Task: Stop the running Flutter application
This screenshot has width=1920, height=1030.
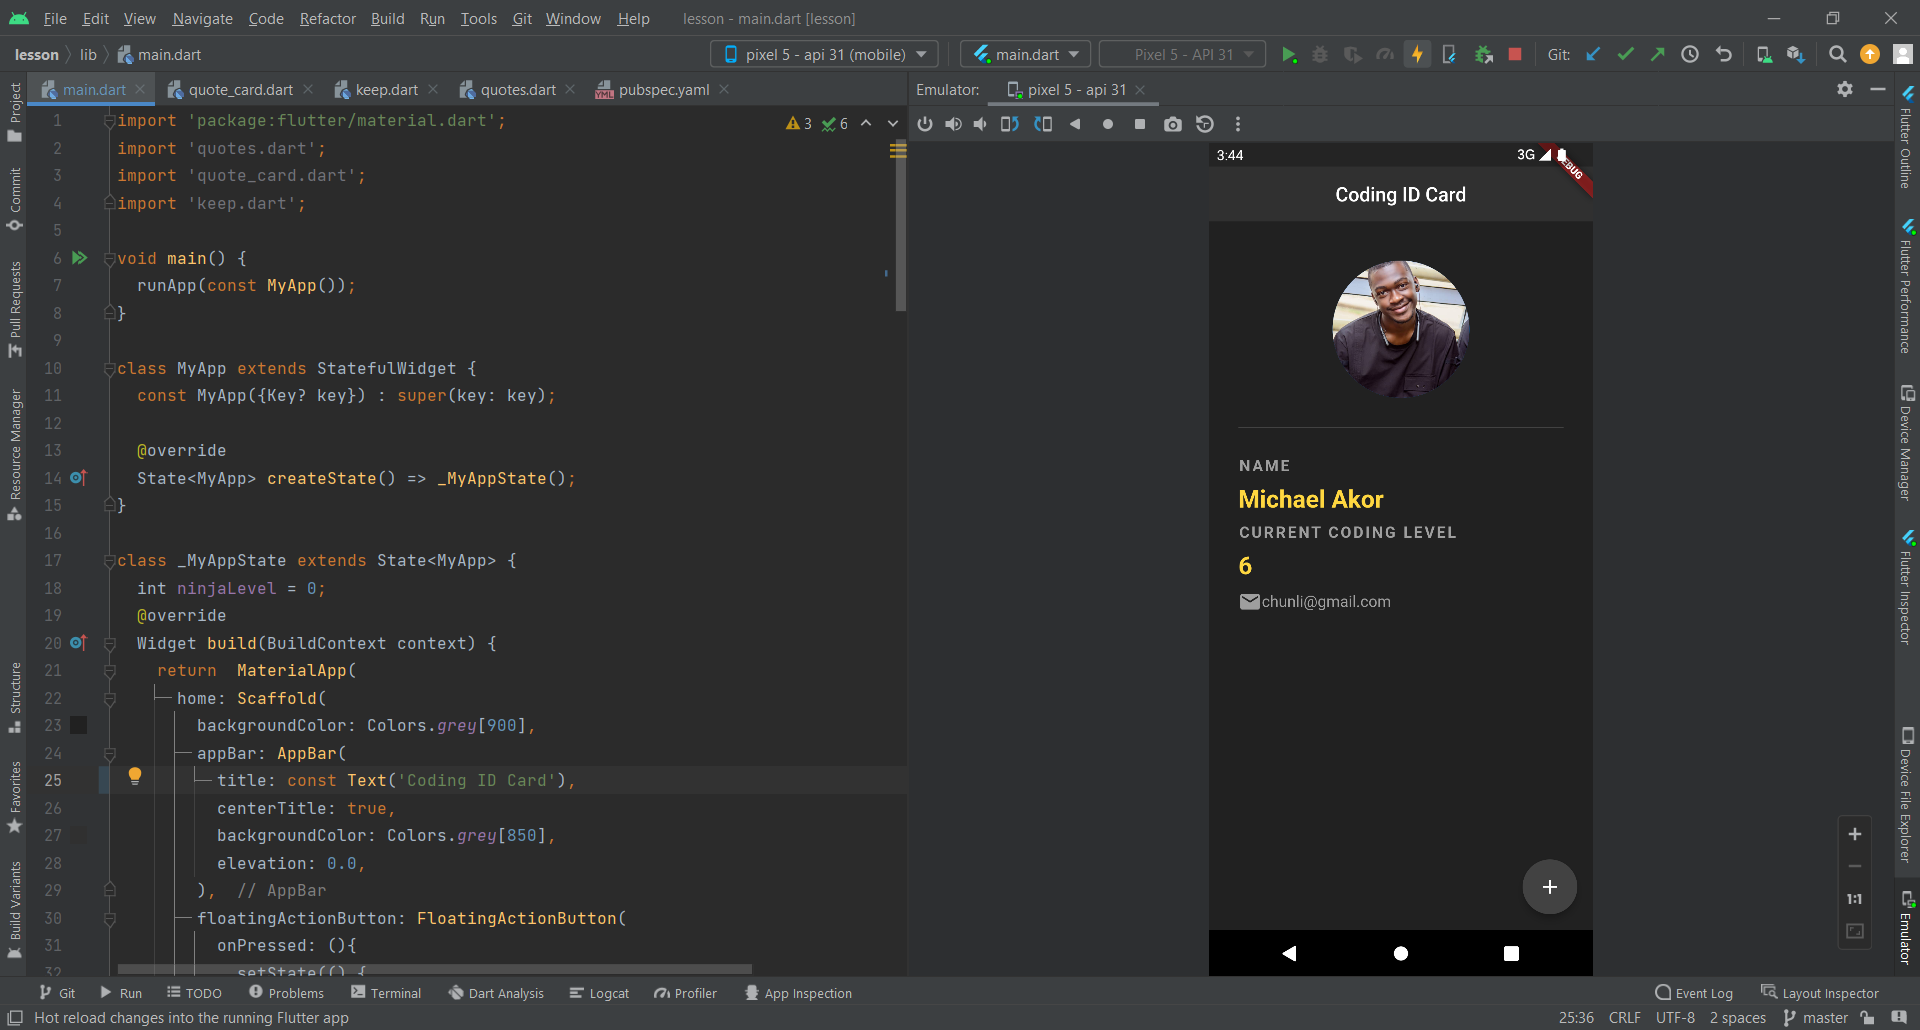Action: tap(1515, 54)
